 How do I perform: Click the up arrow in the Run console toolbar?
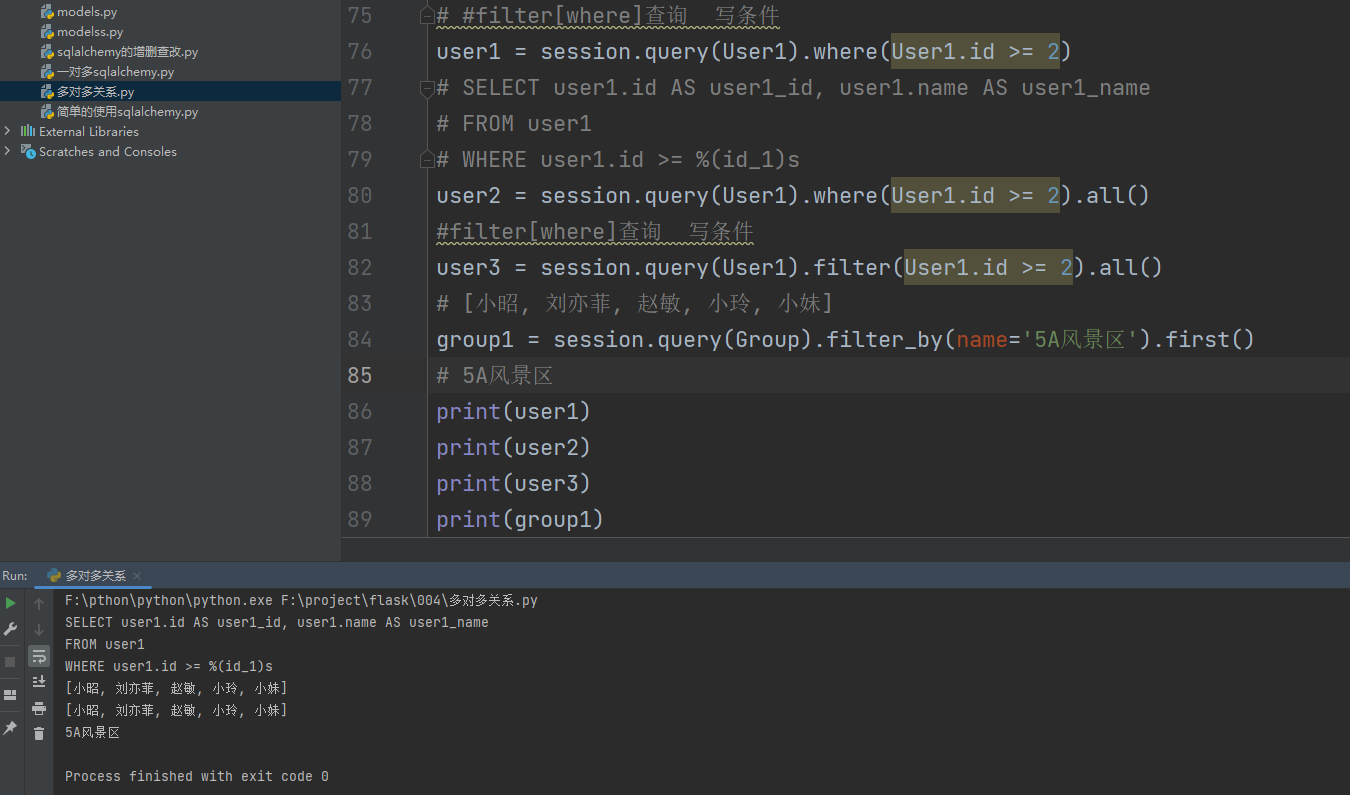point(39,603)
